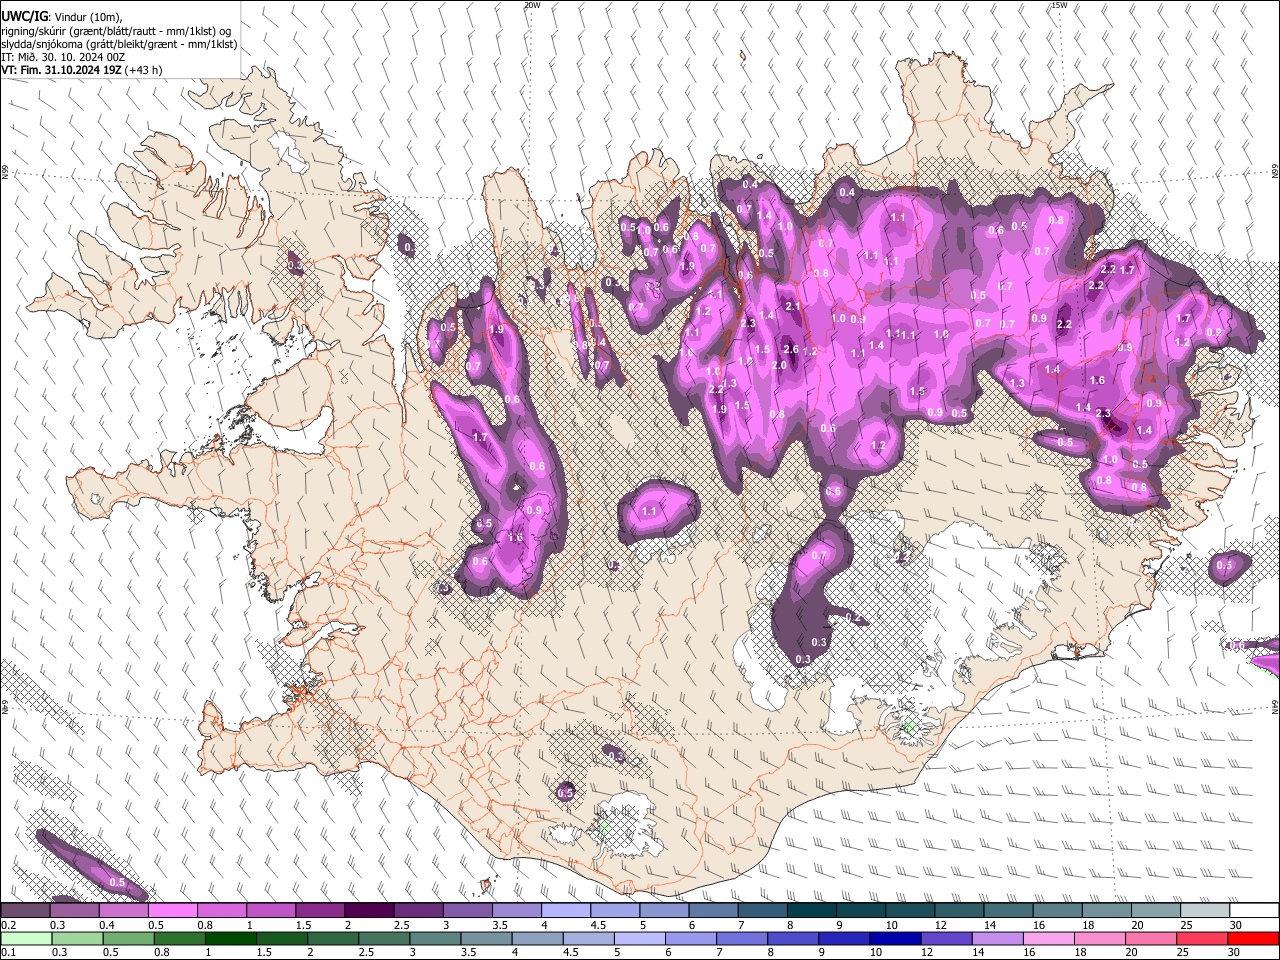Image resolution: width=1280 pixels, height=960 pixels.
Task: Click the "0.2" label under the upper legend row
Action: [8, 925]
